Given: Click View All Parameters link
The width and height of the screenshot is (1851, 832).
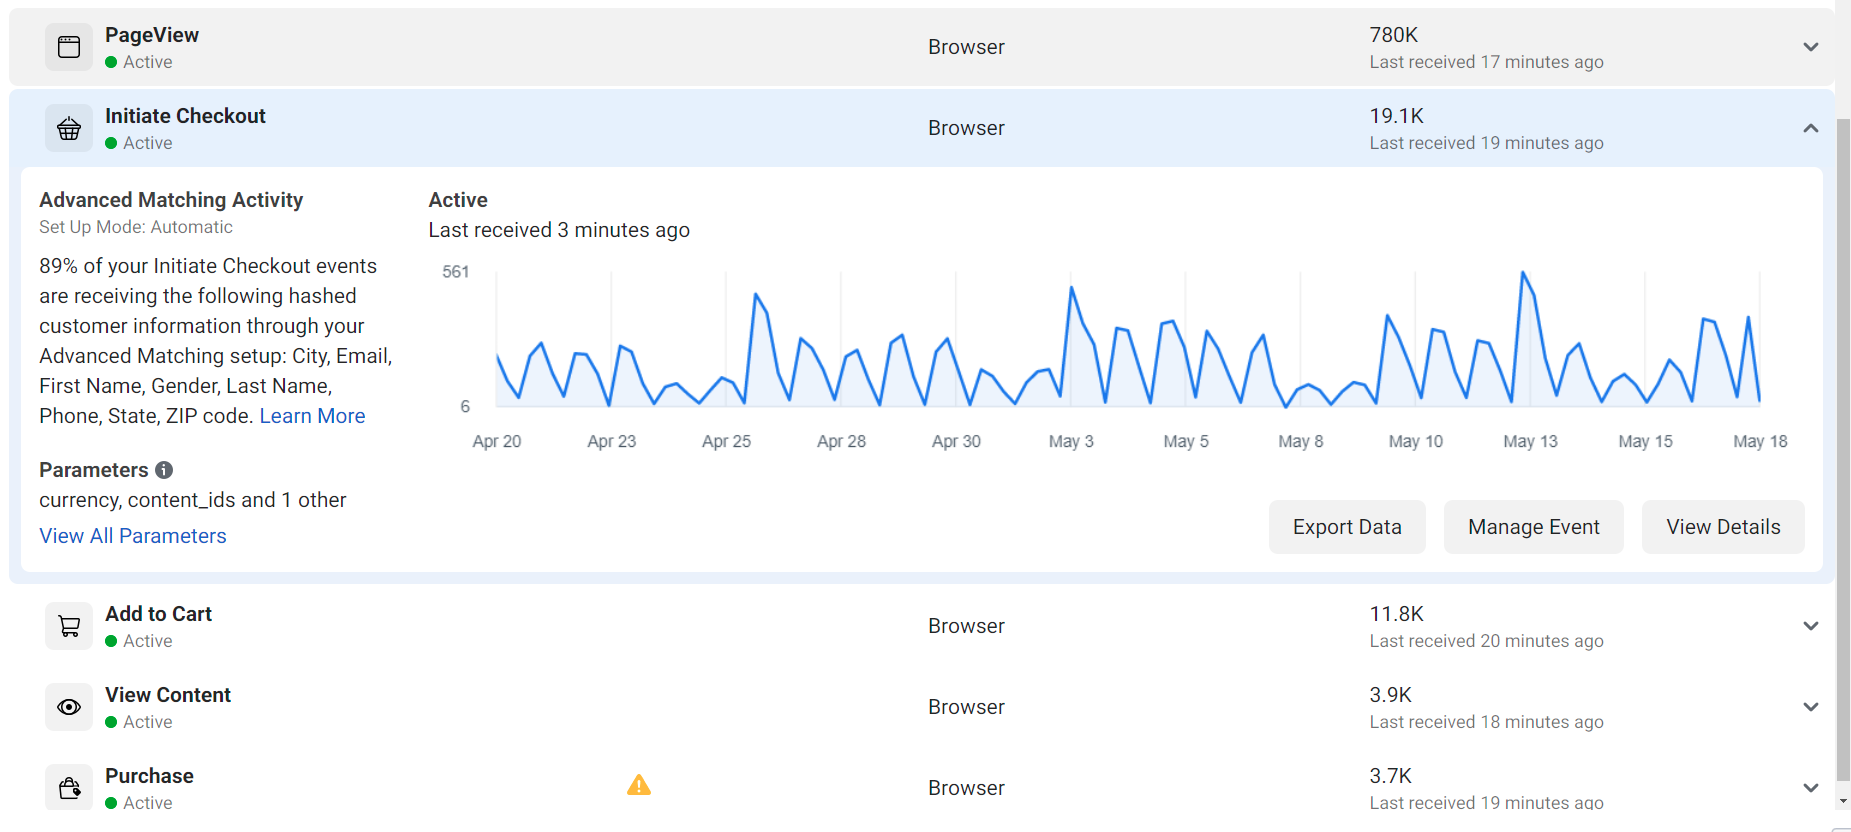Looking at the screenshot, I should [133, 536].
